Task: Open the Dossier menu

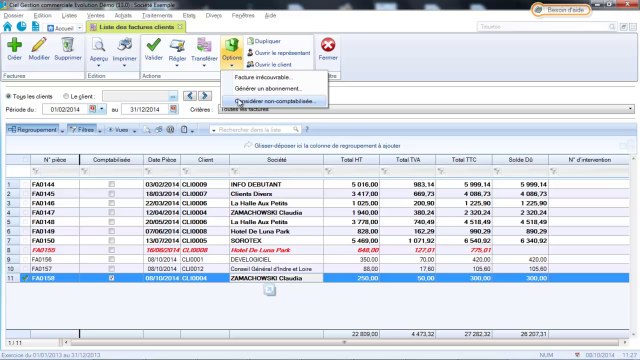Action: (13, 16)
